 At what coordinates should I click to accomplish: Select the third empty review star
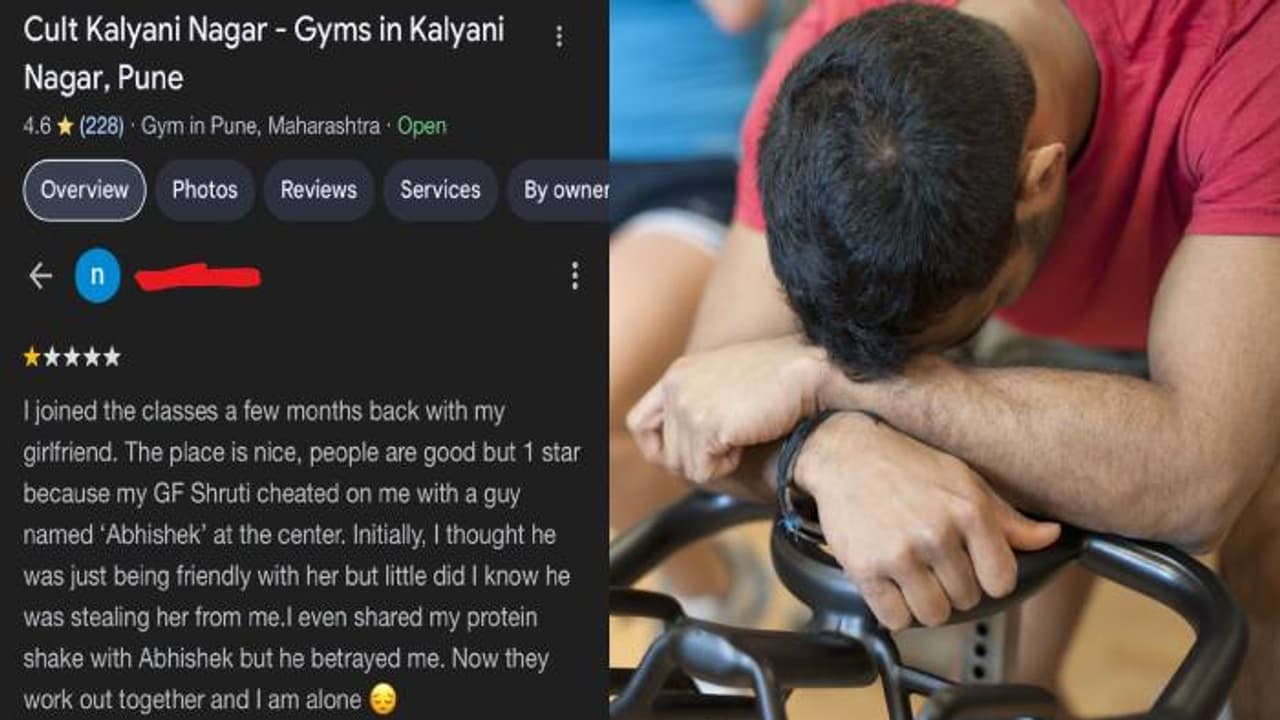pos(72,357)
